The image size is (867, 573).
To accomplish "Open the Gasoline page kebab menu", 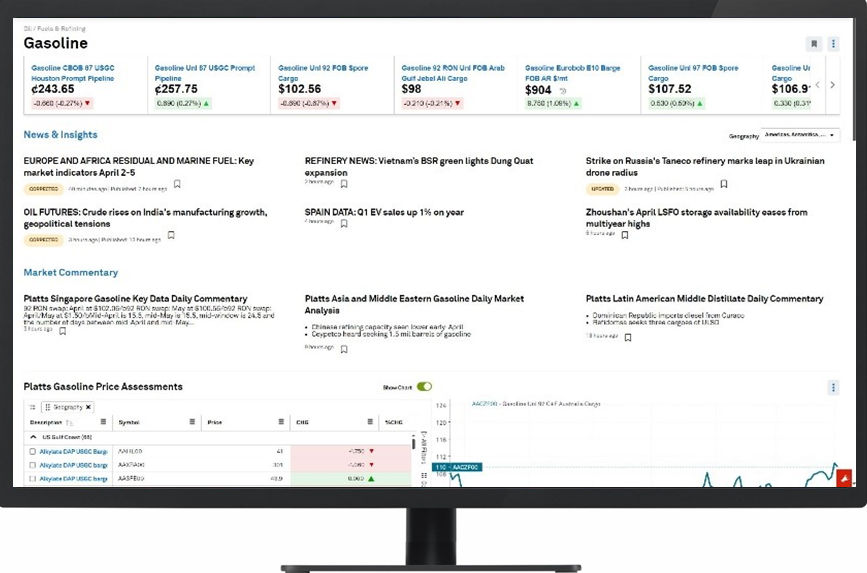I will 833,44.
